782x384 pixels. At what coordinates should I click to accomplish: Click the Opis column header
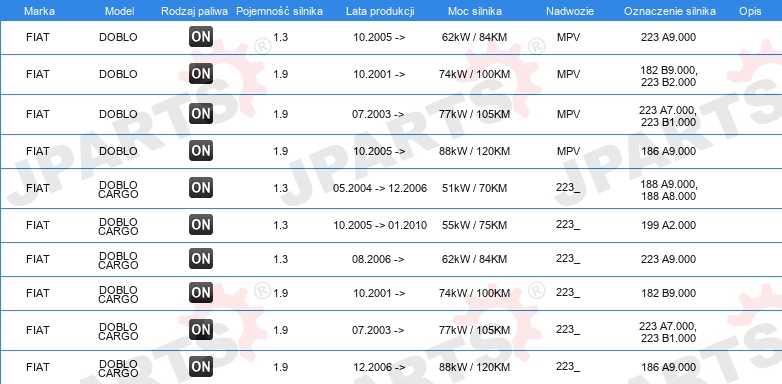pos(750,11)
